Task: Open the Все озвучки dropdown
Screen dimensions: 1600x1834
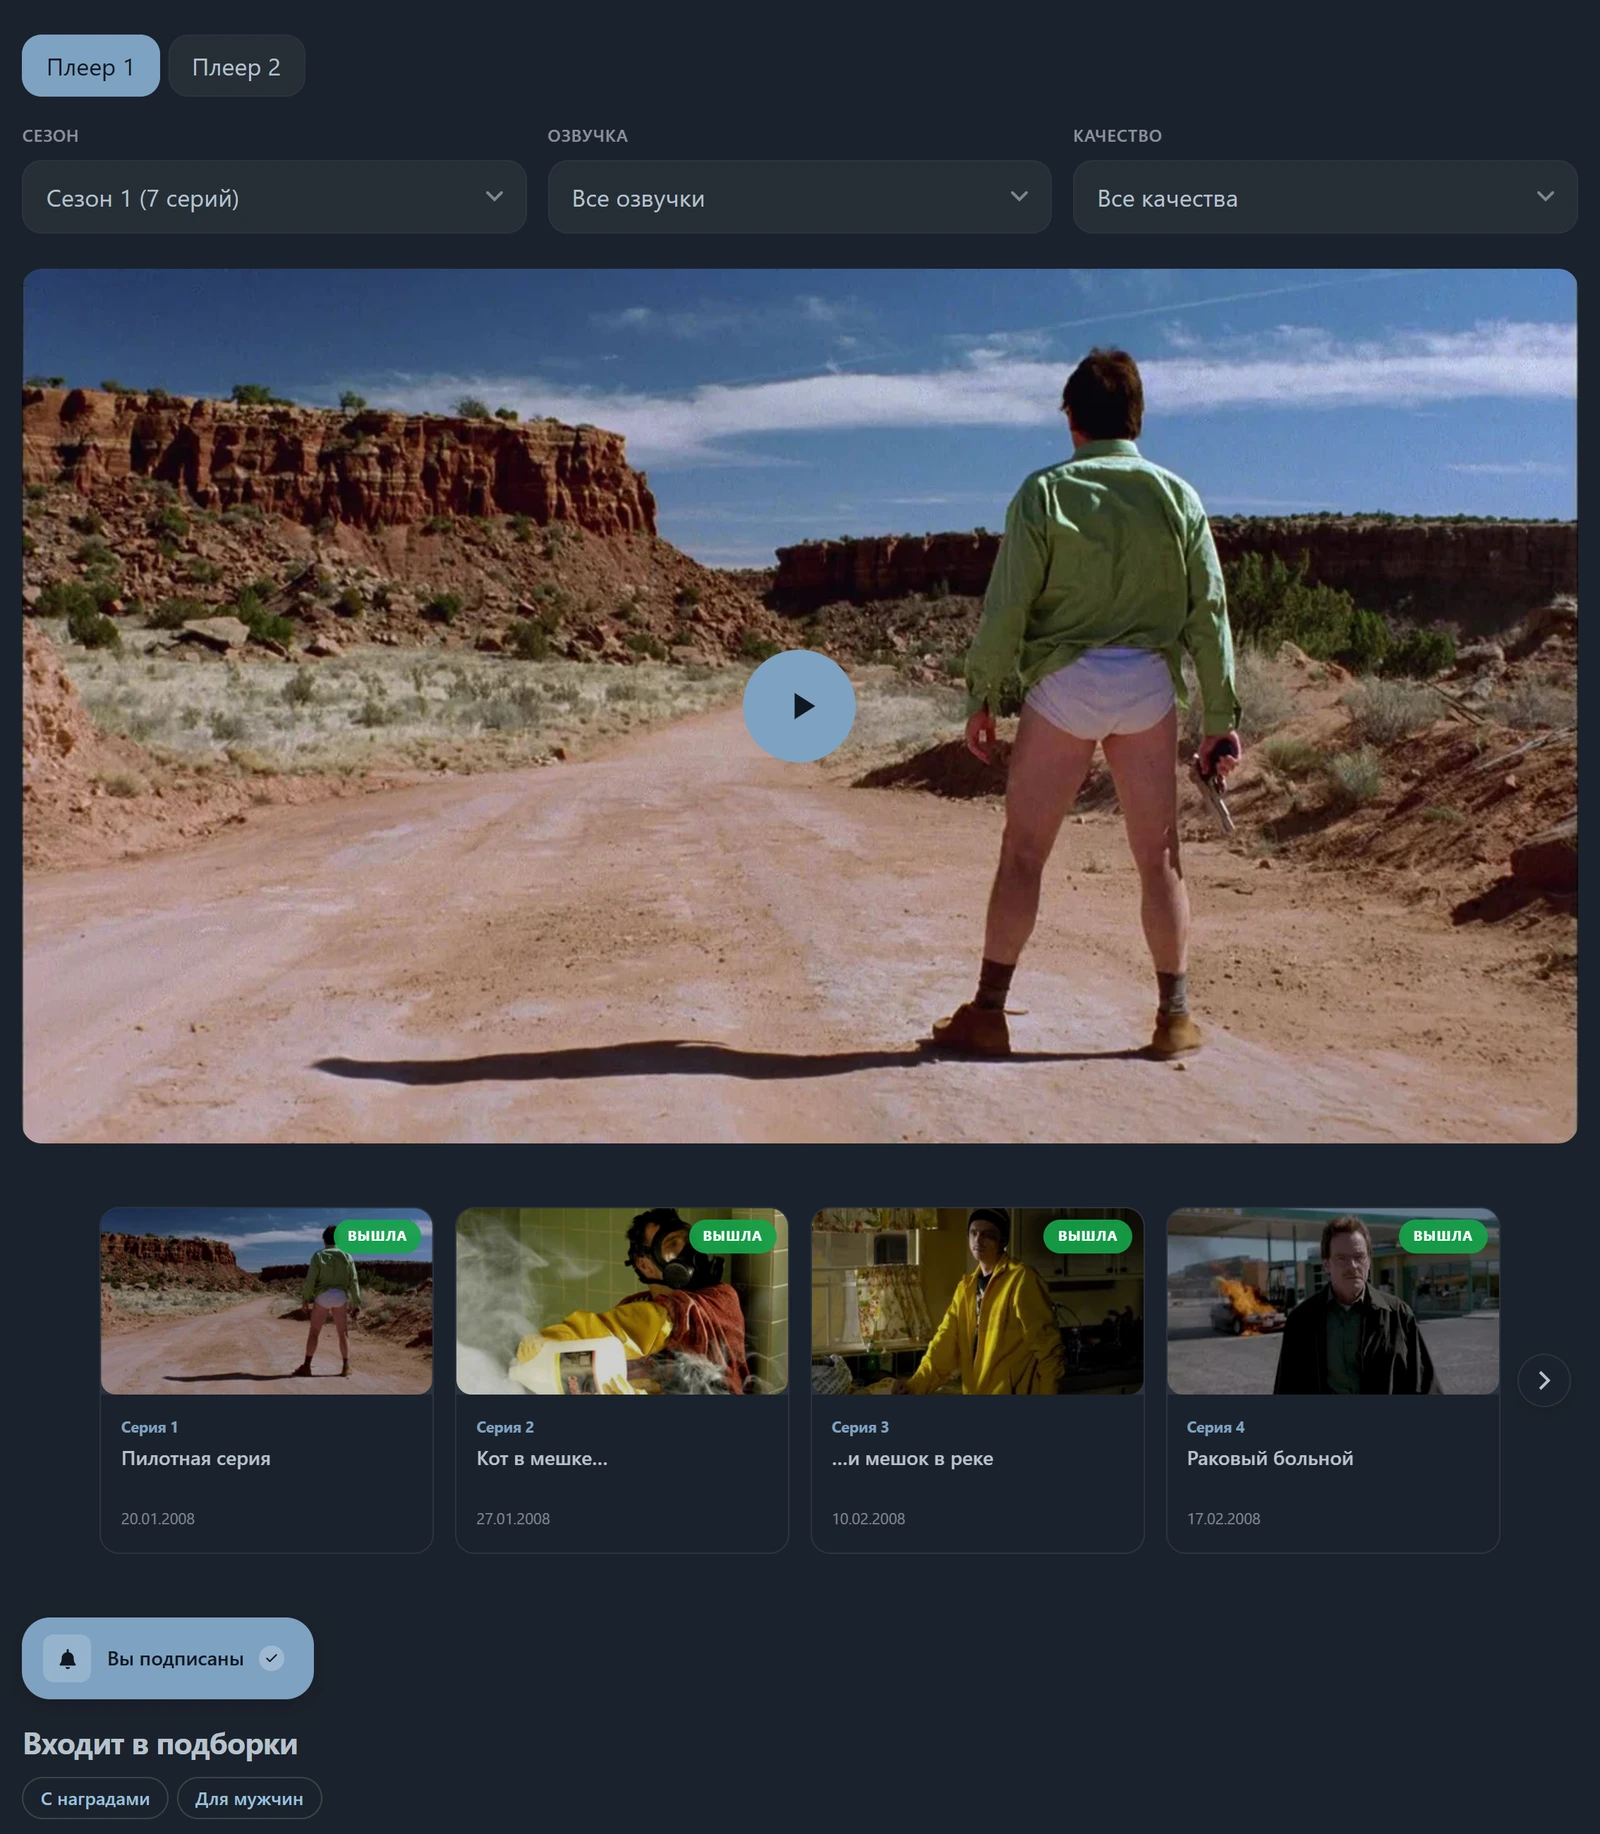Action: click(x=799, y=197)
